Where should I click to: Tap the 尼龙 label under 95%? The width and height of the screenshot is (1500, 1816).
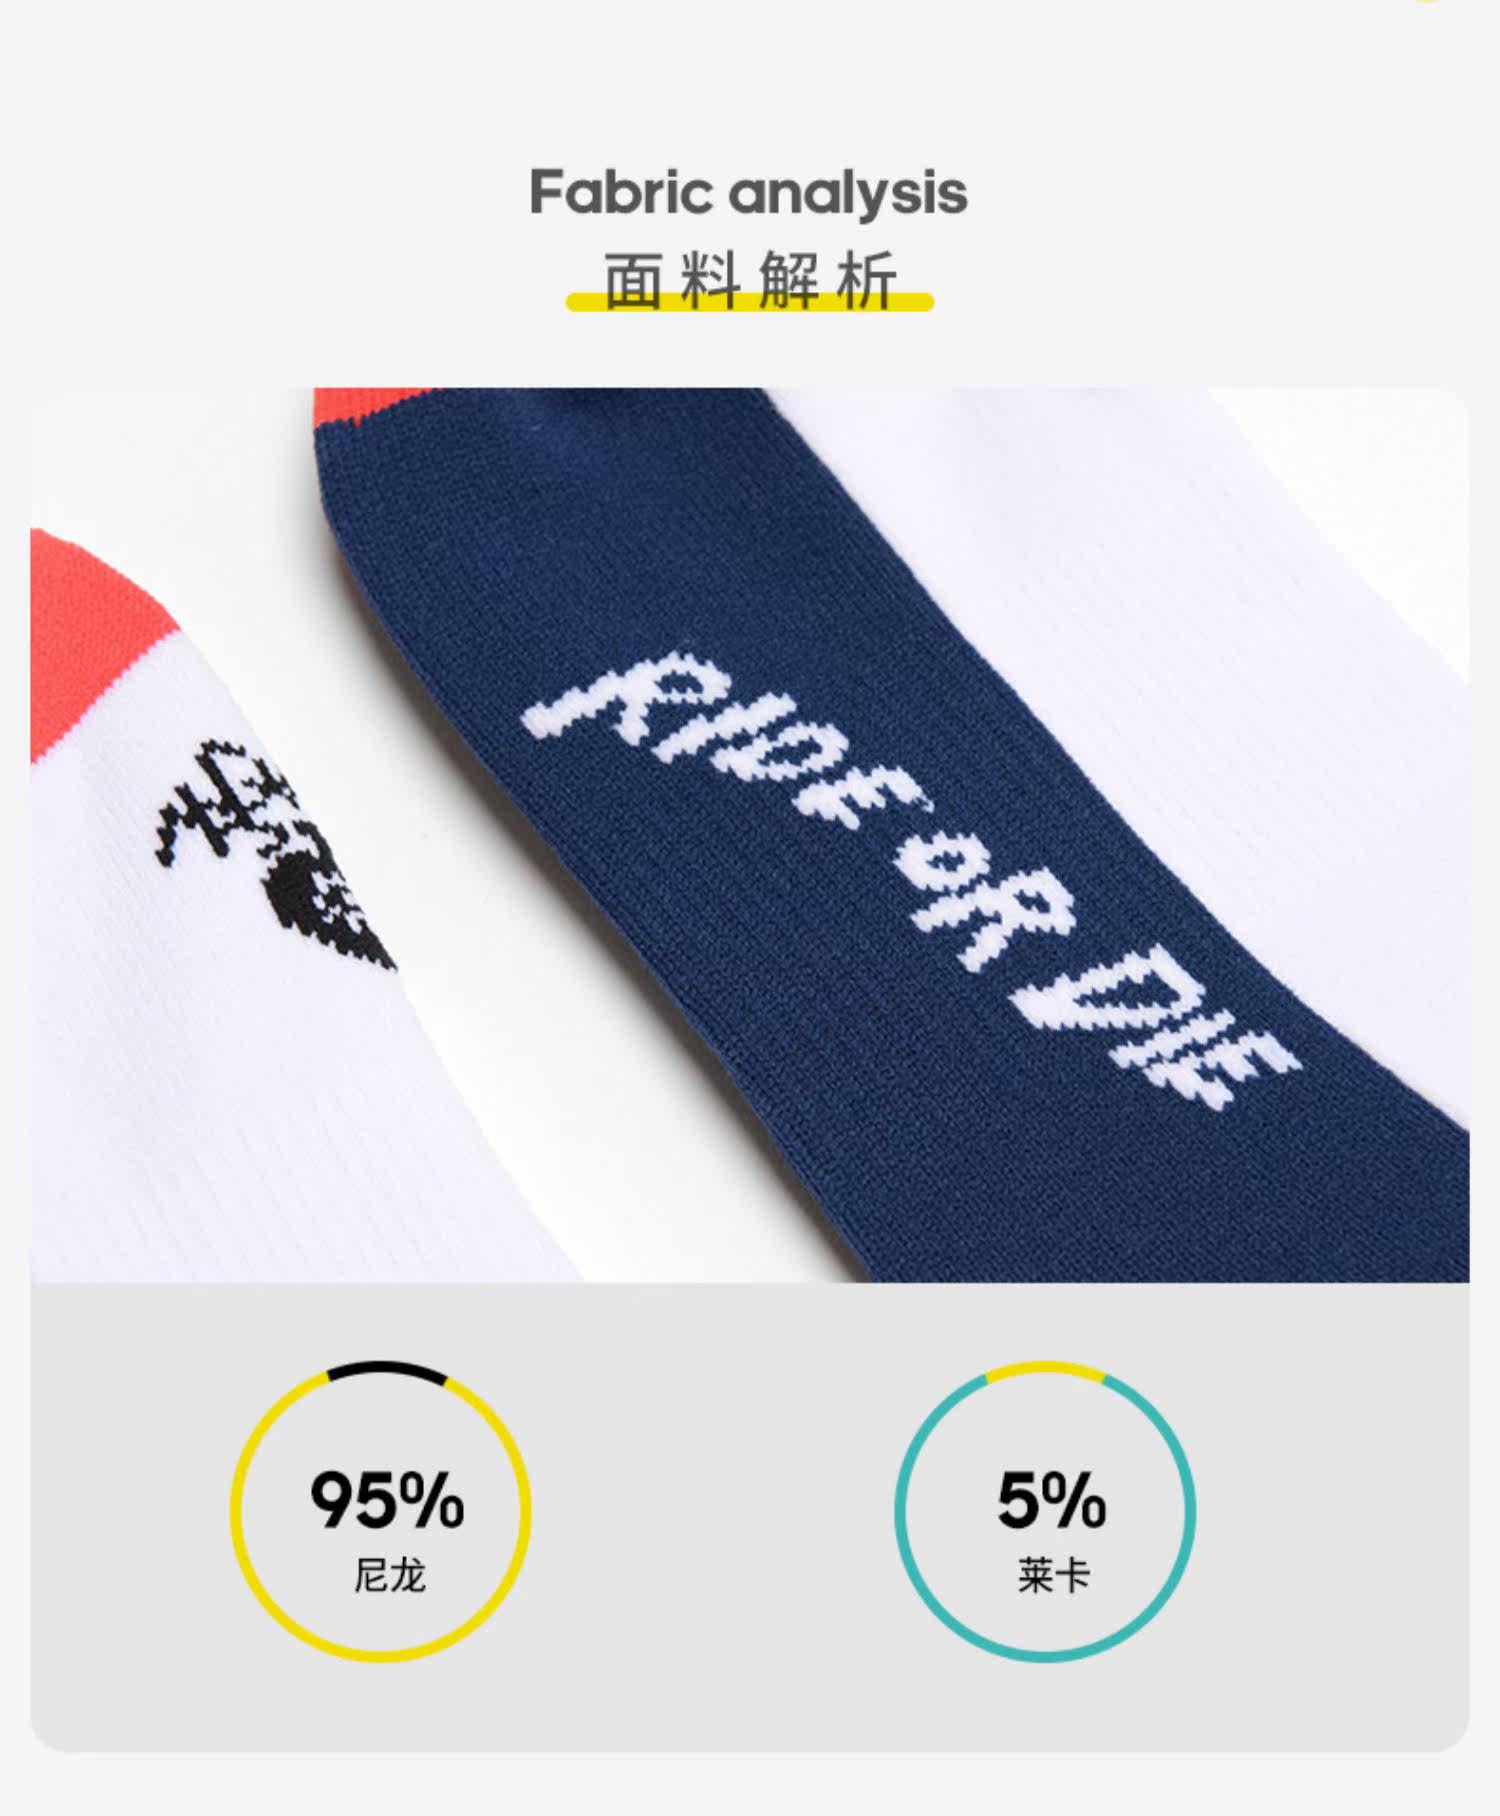click(389, 1575)
